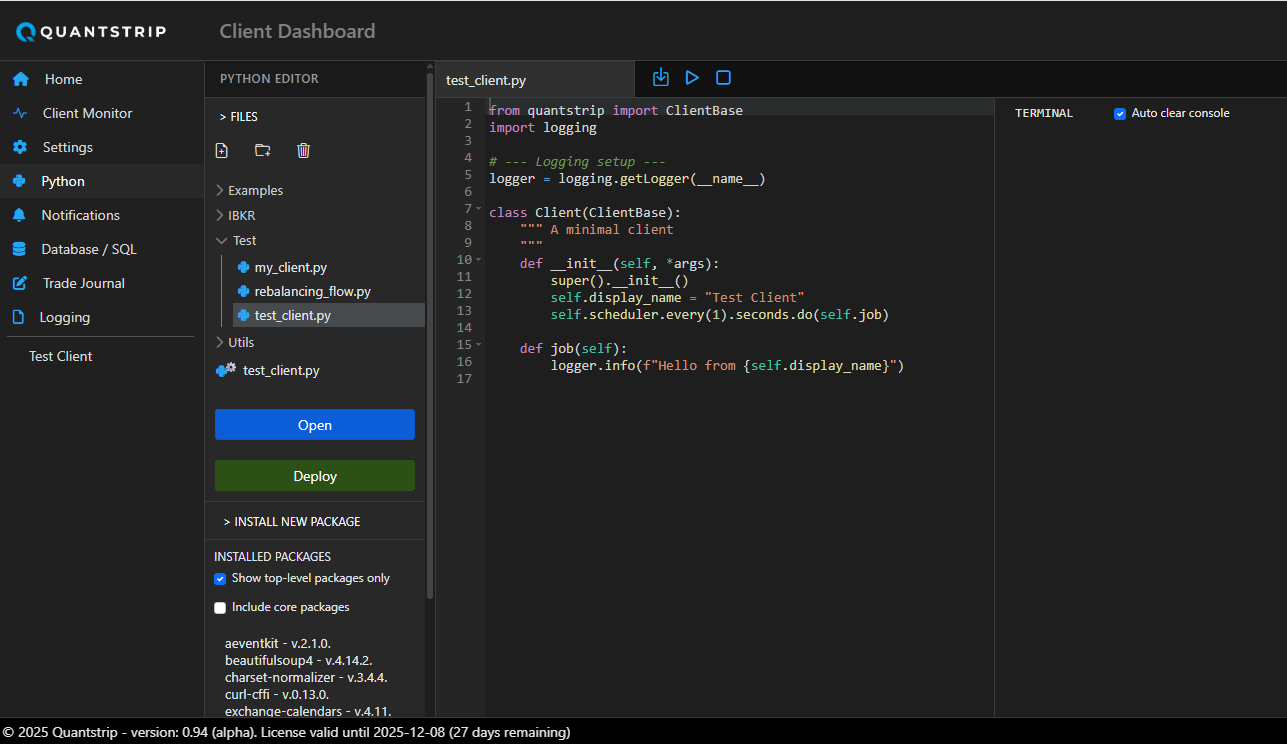Switch to the test_client.py editor tab
1287x744 pixels.
535,80
